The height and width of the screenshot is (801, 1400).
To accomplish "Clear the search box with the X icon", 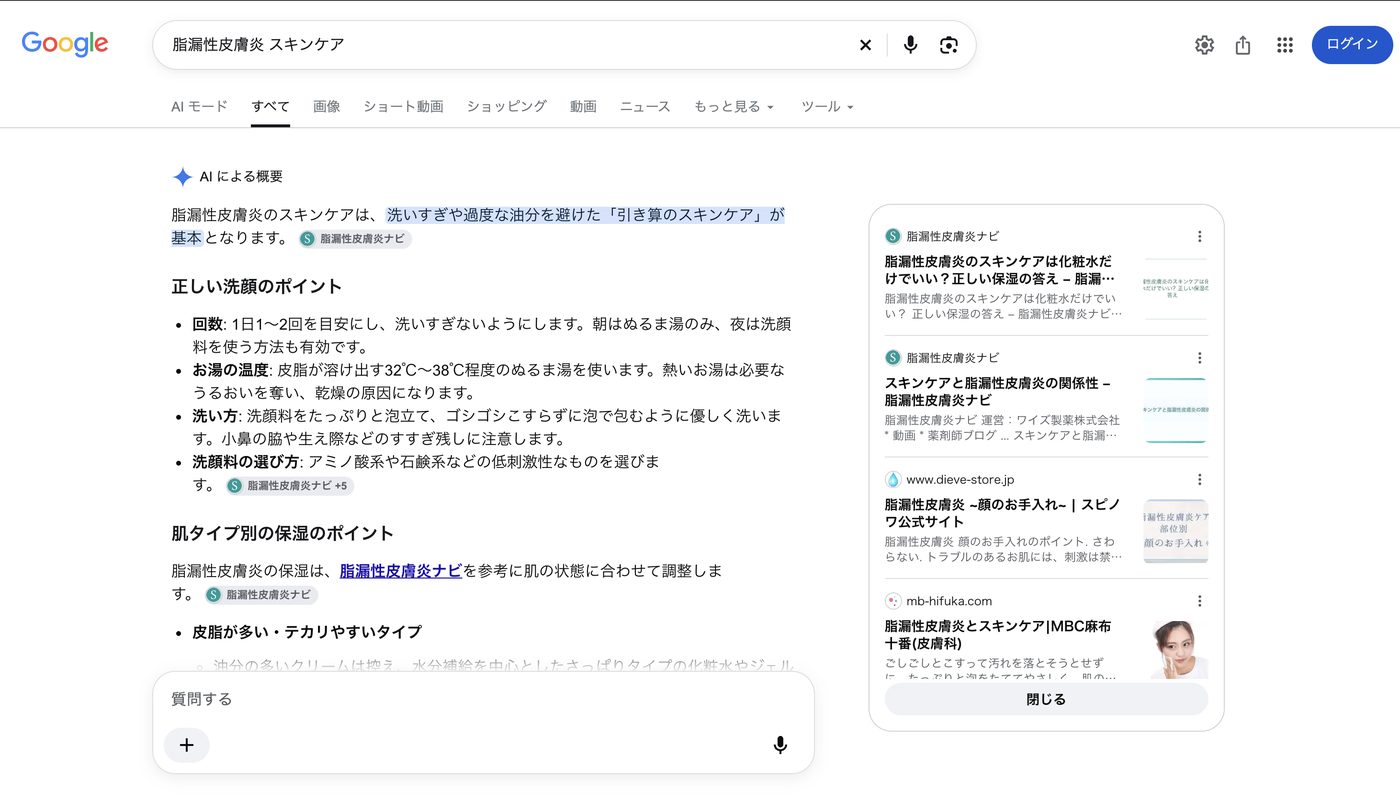I will pos(865,45).
